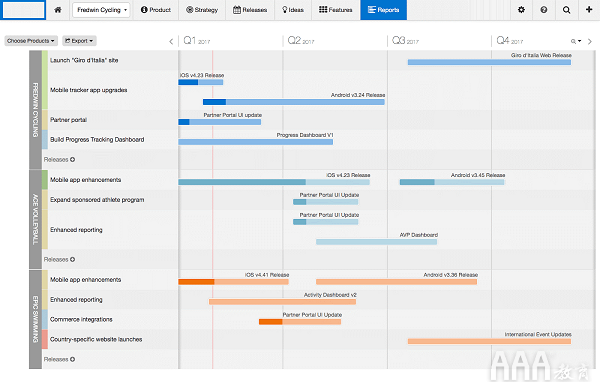Click the Android v3.24 Release bar
600x387 pixels.
293,102
